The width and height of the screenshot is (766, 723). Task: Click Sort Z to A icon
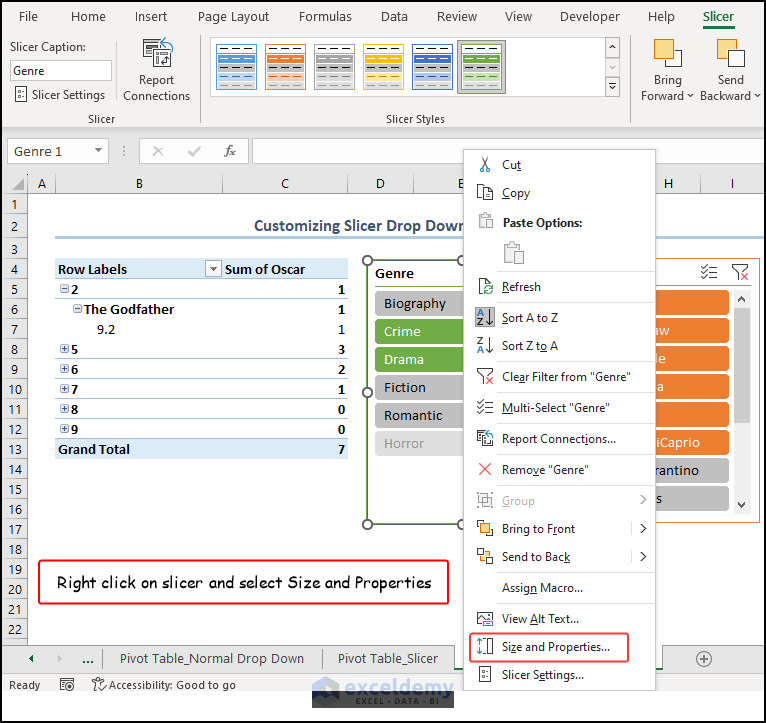[x=485, y=345]
